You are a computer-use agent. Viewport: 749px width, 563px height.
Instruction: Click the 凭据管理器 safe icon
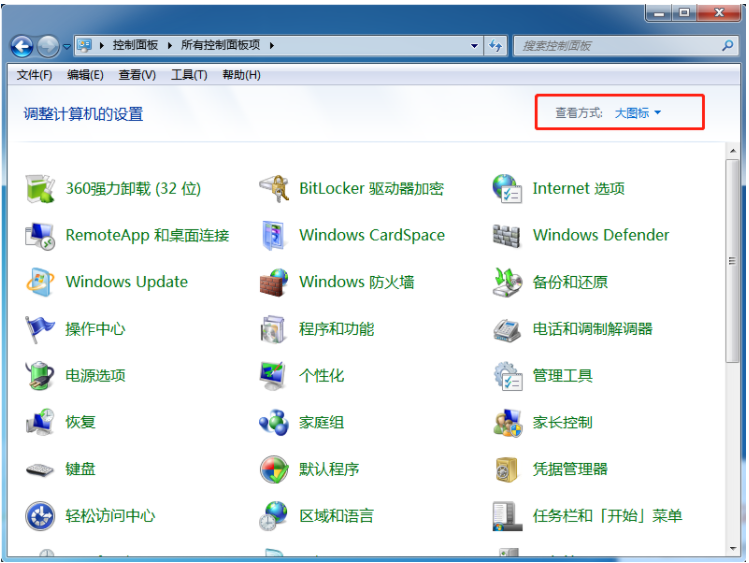pyautogui.click(x=507, y=469)
